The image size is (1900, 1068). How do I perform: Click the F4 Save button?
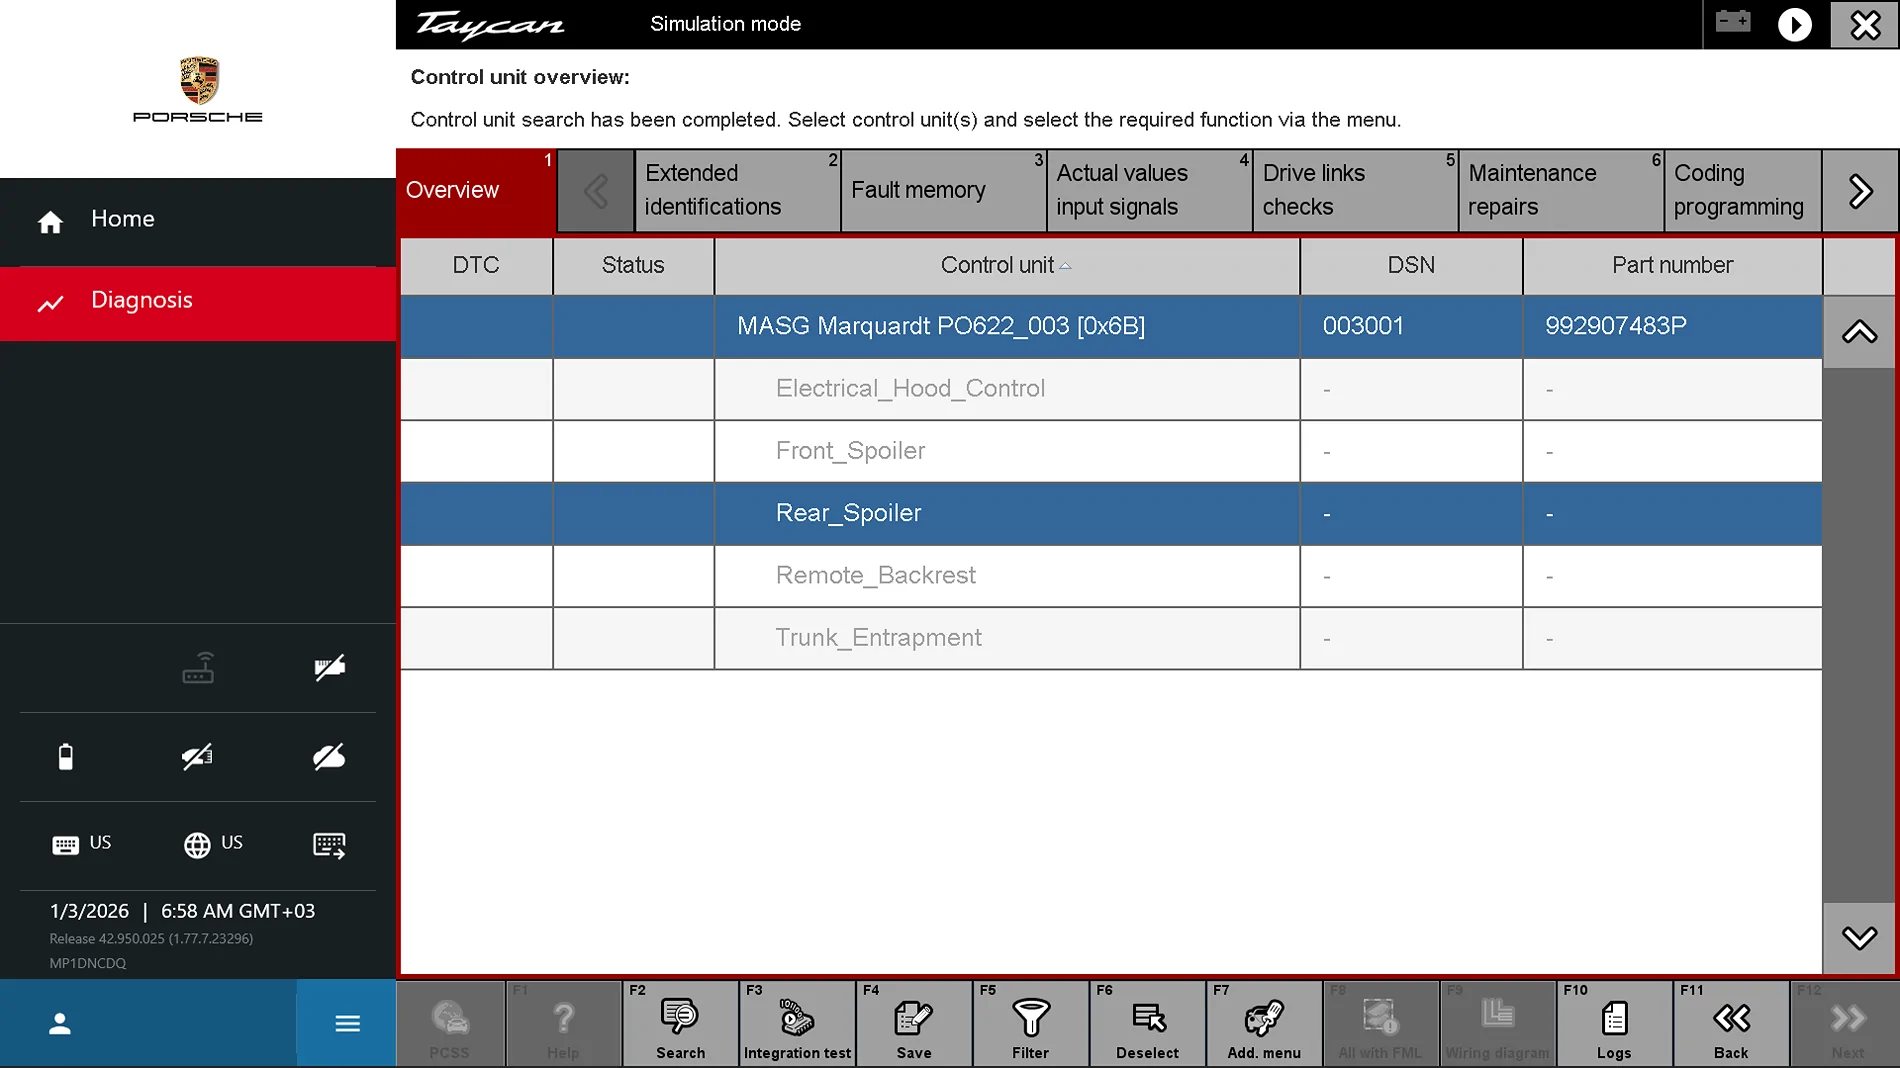tap(914, 1024)
